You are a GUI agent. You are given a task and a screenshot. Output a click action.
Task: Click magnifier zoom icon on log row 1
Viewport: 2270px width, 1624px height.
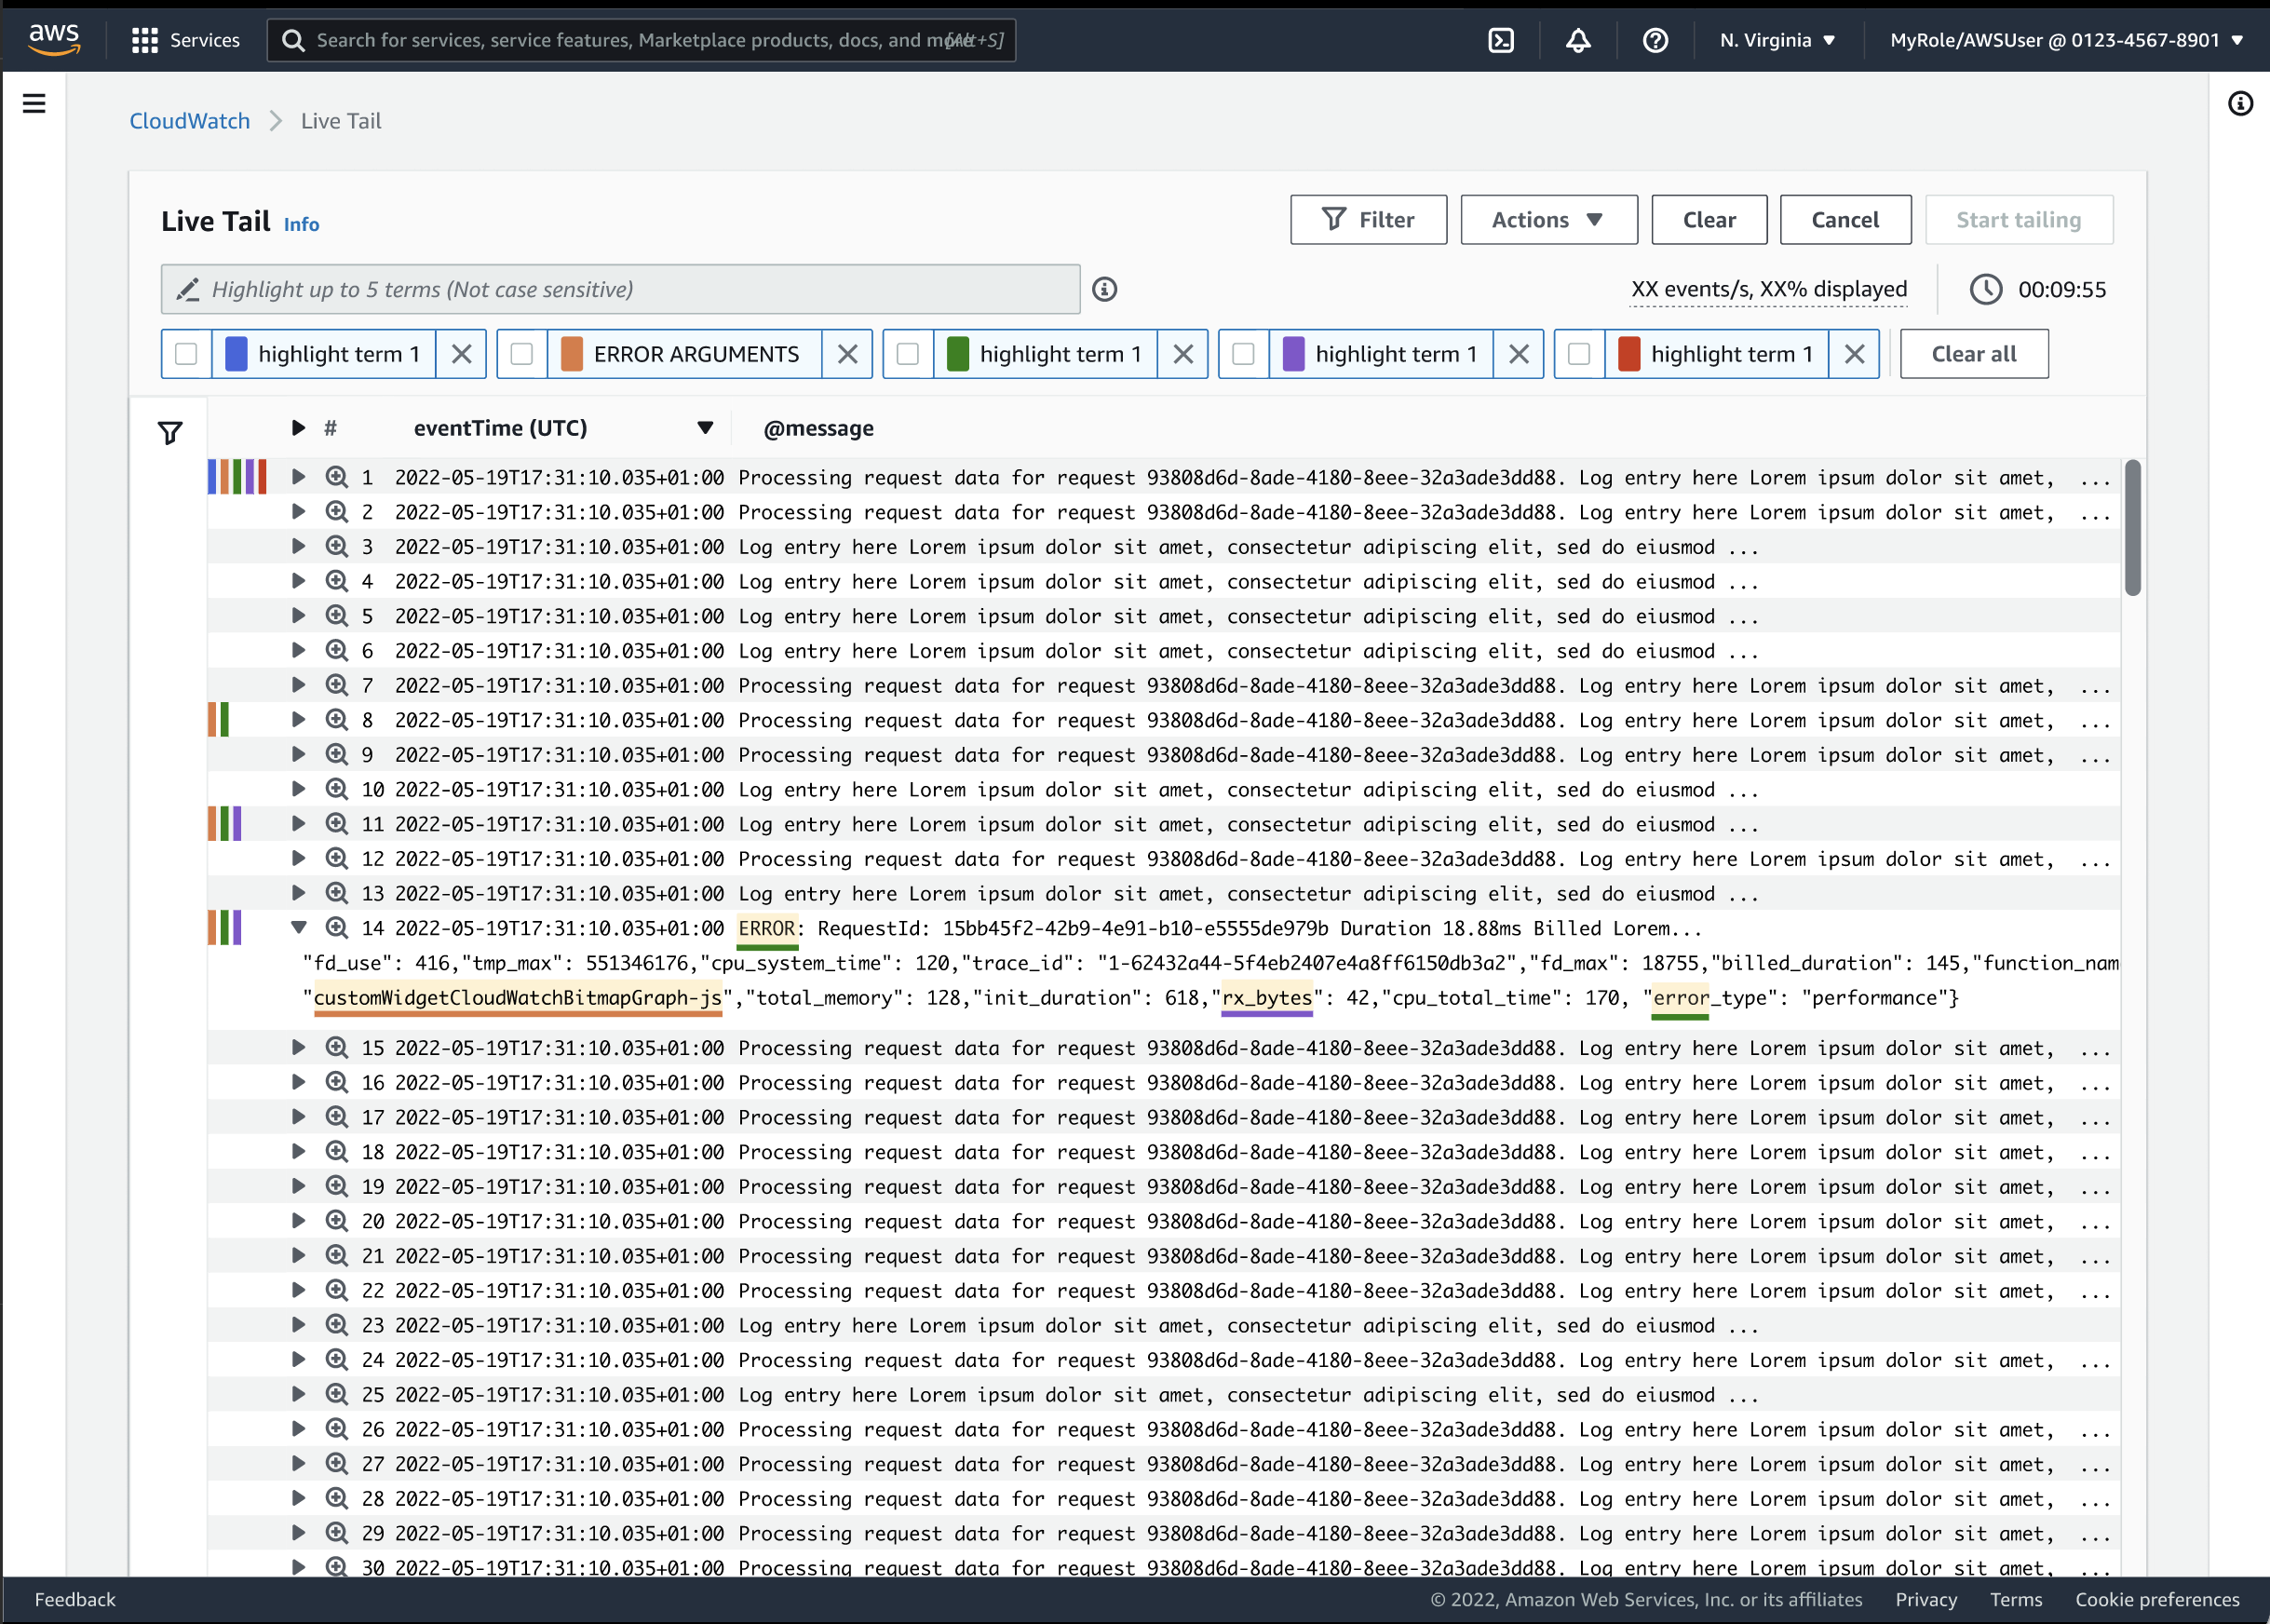[x=337, y=477]
